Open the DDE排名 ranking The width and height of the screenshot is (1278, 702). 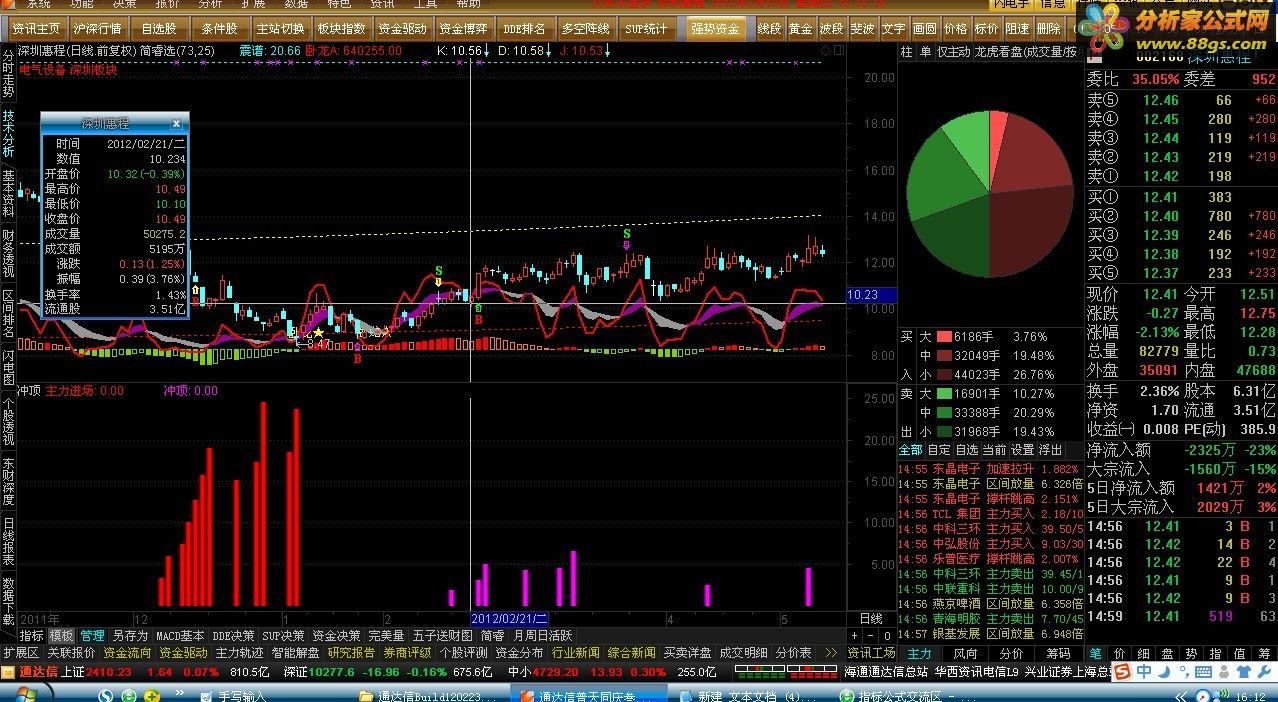pos(524,28)
